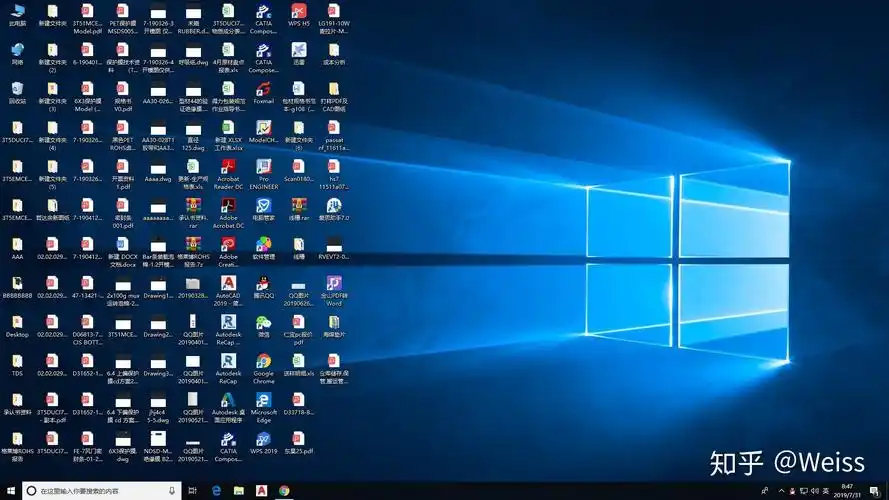This screenshot has width=889, height=500.
Task: Select the 回收站 Recycle Bin icon
Action: [x=17, y=88]
